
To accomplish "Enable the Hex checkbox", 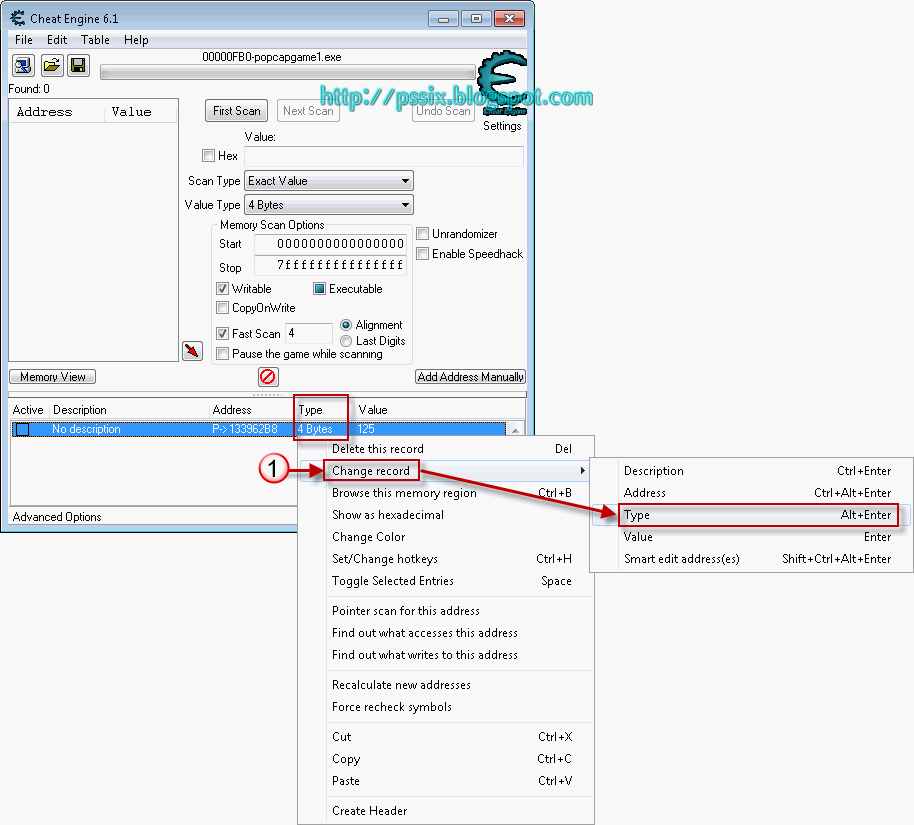I will (x=209, y=156).
